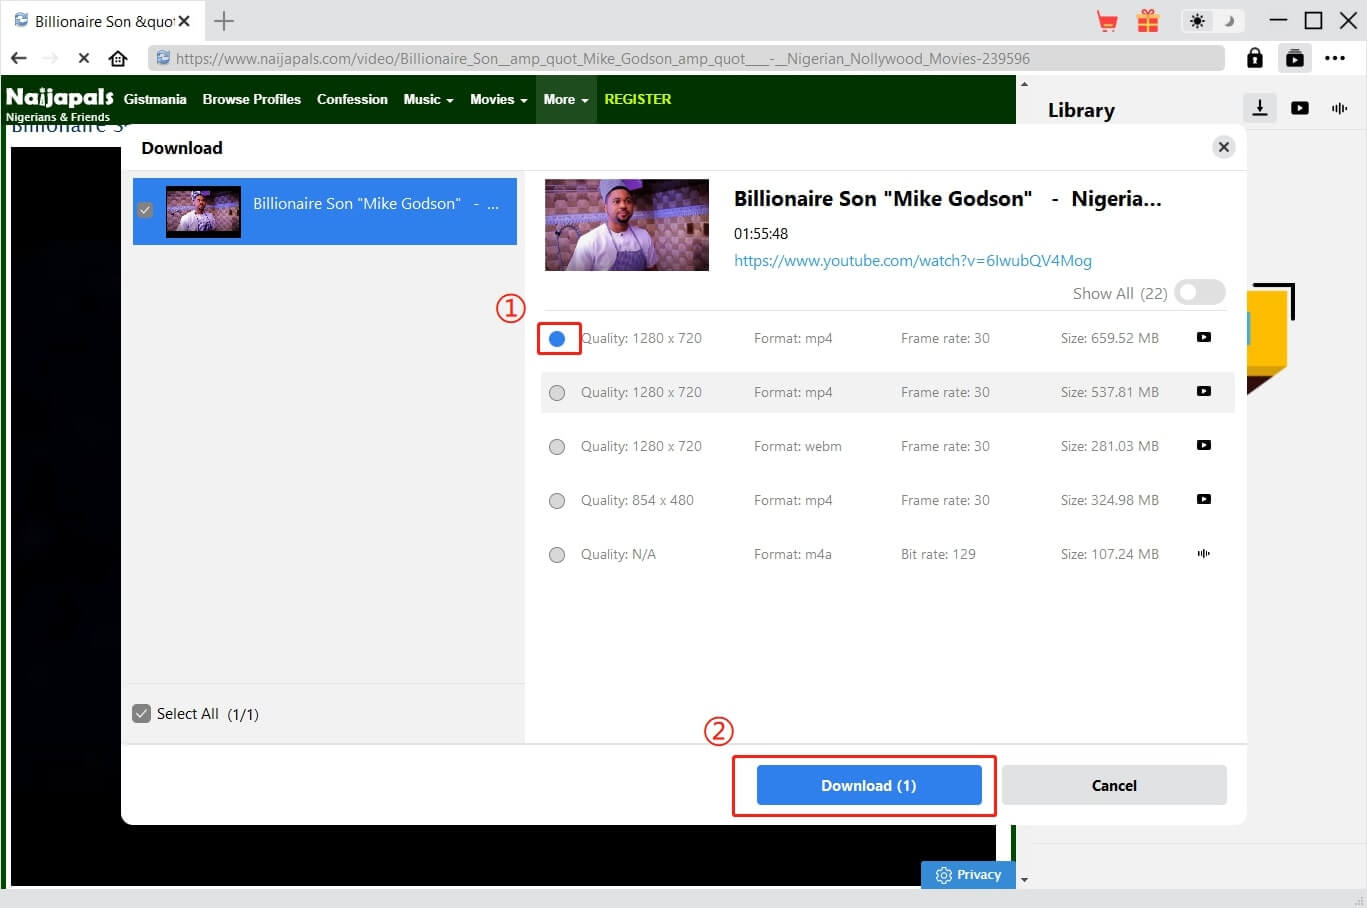Open the Library downloads icon
The image size is (1367, 908).
coord(1260,108)
